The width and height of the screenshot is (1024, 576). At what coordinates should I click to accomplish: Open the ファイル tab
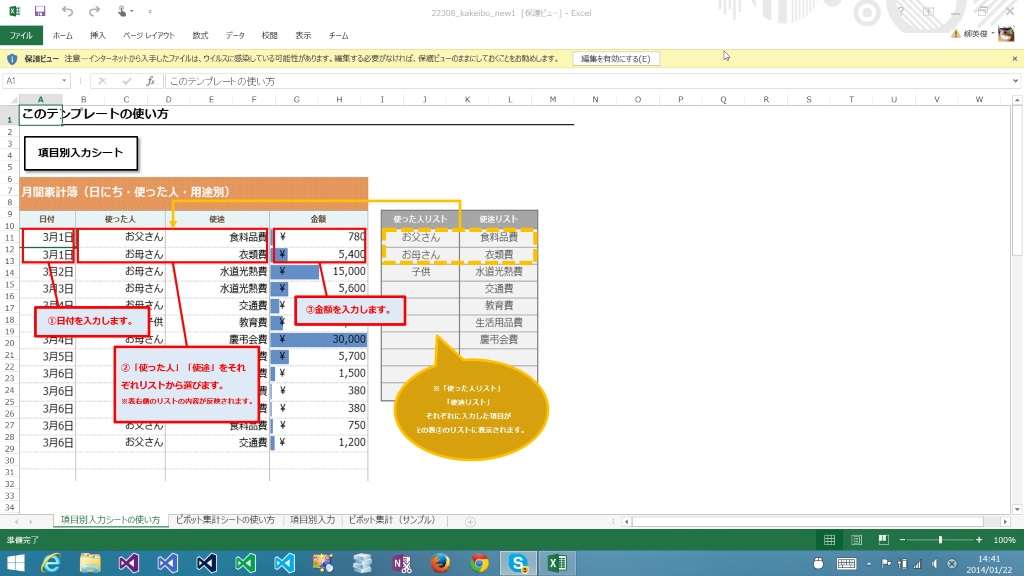[x=21, y=35]
